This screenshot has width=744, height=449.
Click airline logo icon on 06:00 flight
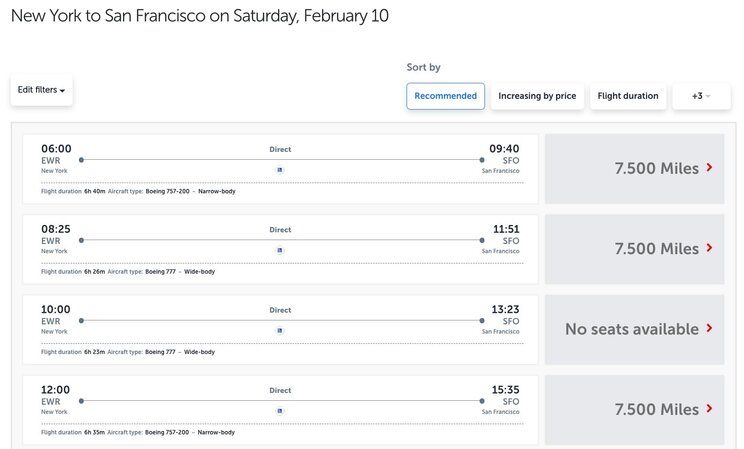(280, 170)
